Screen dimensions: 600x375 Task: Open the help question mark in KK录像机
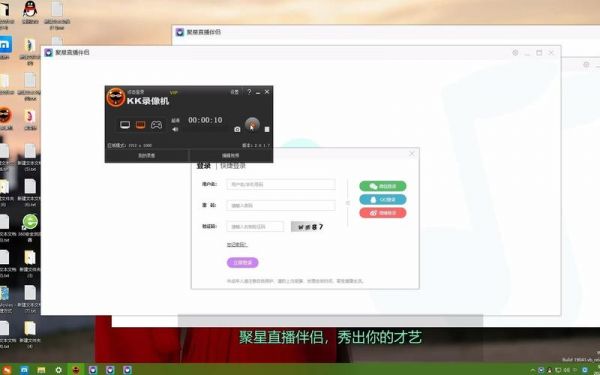(x=249, y=92)
